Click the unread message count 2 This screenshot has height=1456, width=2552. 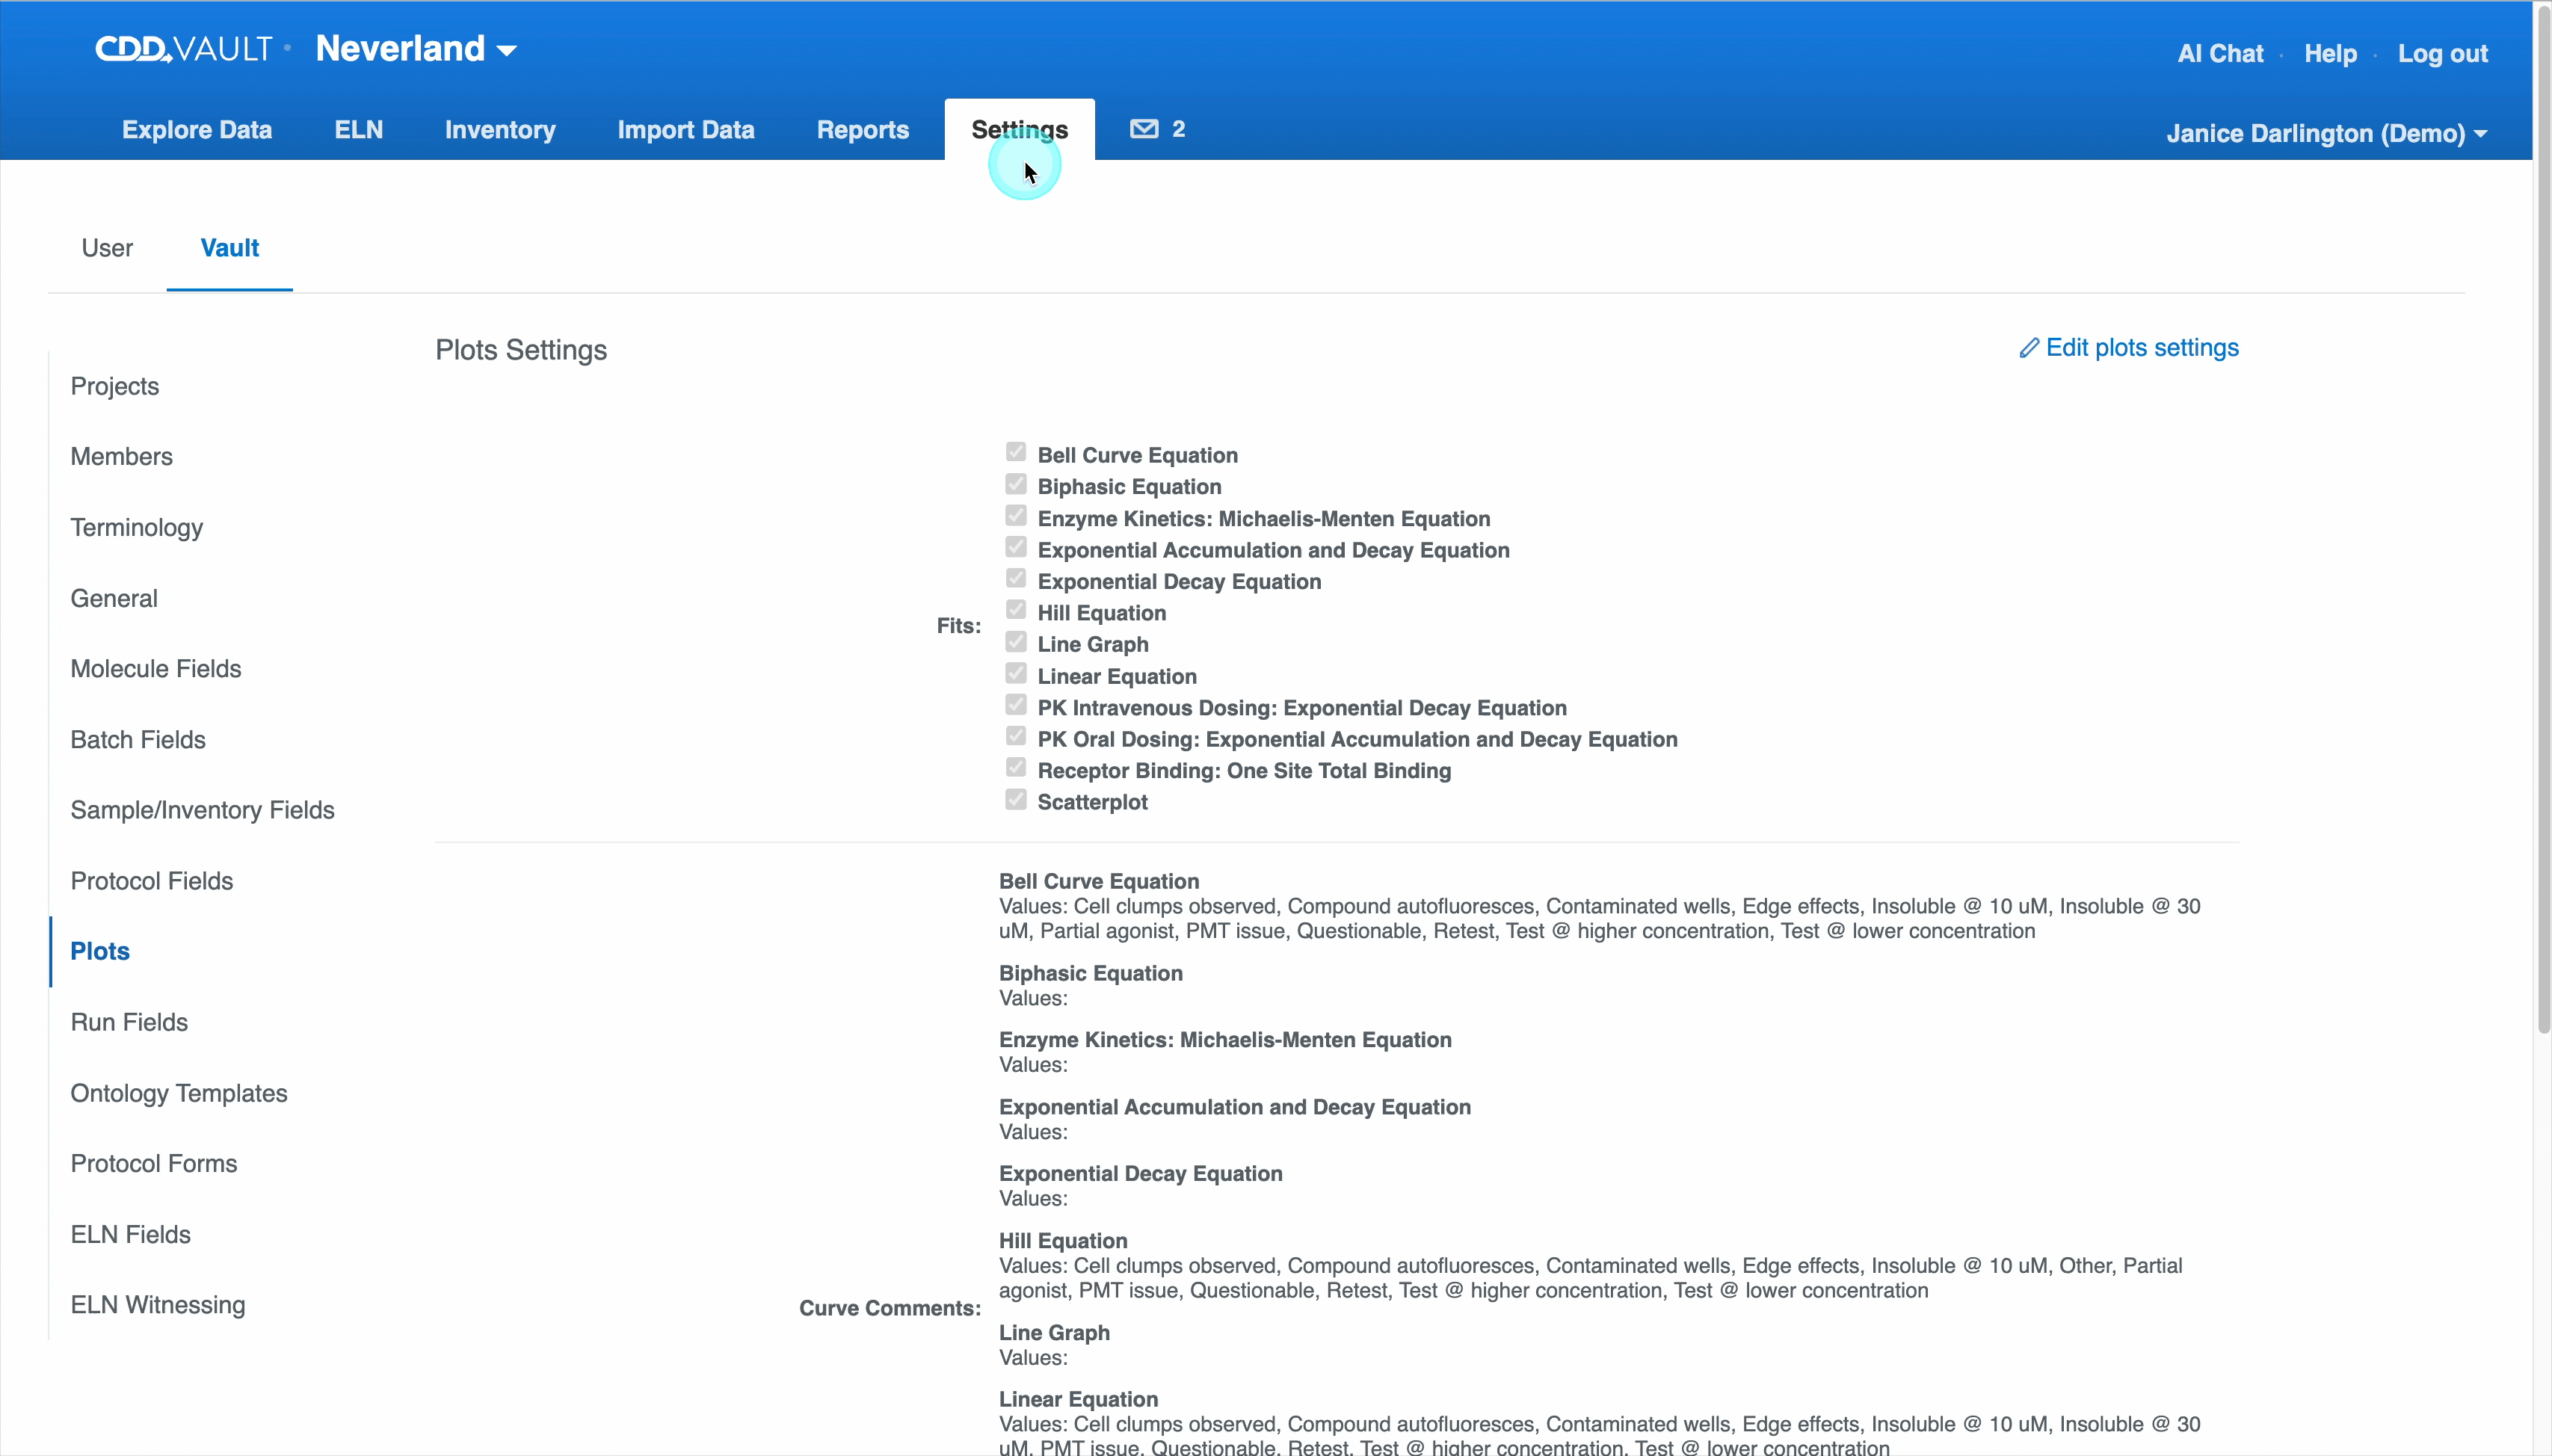point(1179,129)
